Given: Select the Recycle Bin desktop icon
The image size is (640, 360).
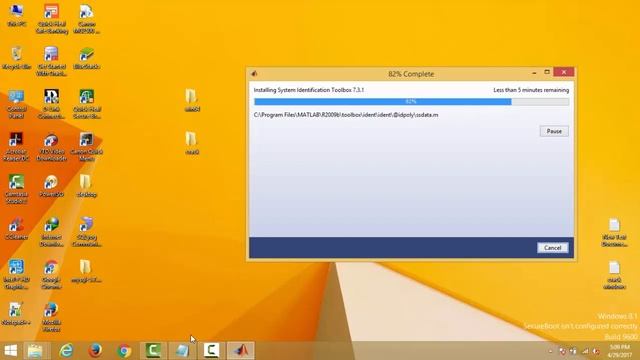Looking at the screenshot, I should [x=16, y=58].
